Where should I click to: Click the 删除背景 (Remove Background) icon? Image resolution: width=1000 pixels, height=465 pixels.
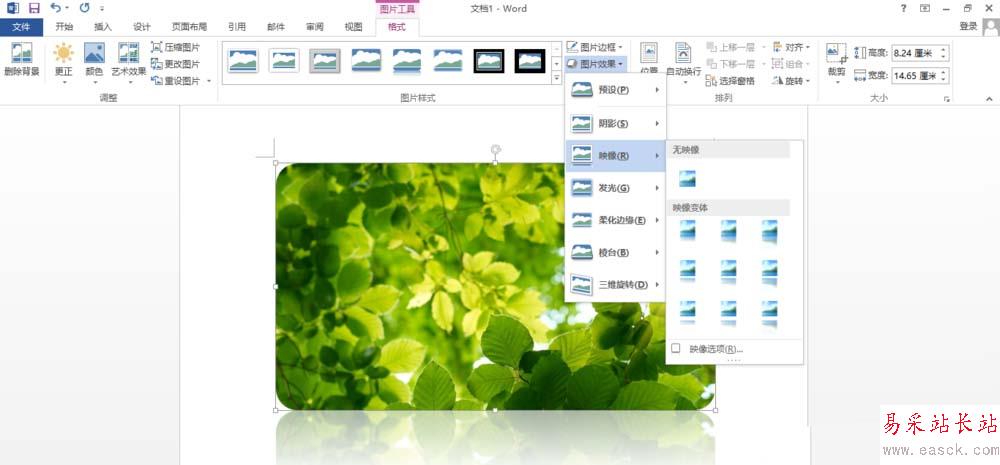[x=21, y=54]
